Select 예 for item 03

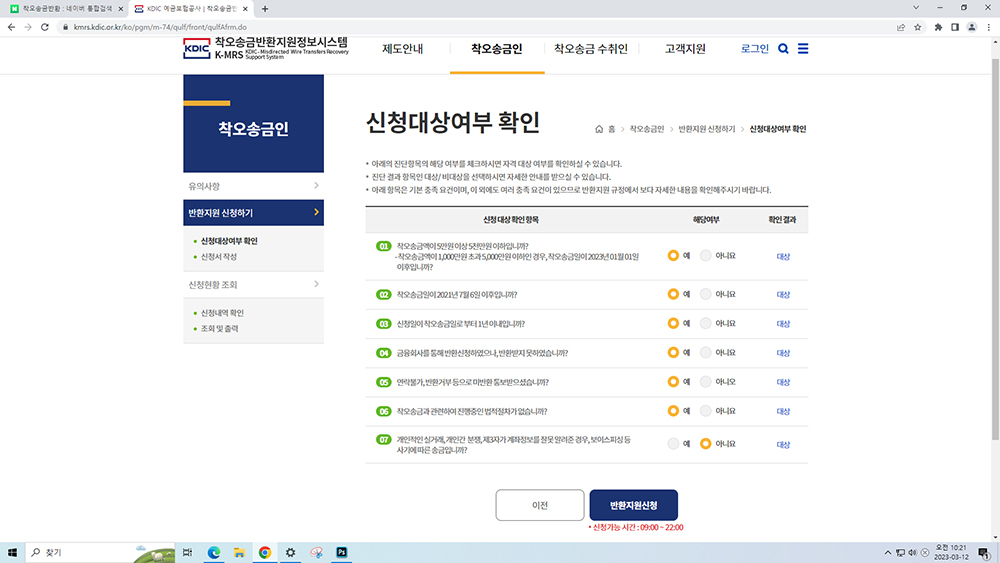point(673,323)
